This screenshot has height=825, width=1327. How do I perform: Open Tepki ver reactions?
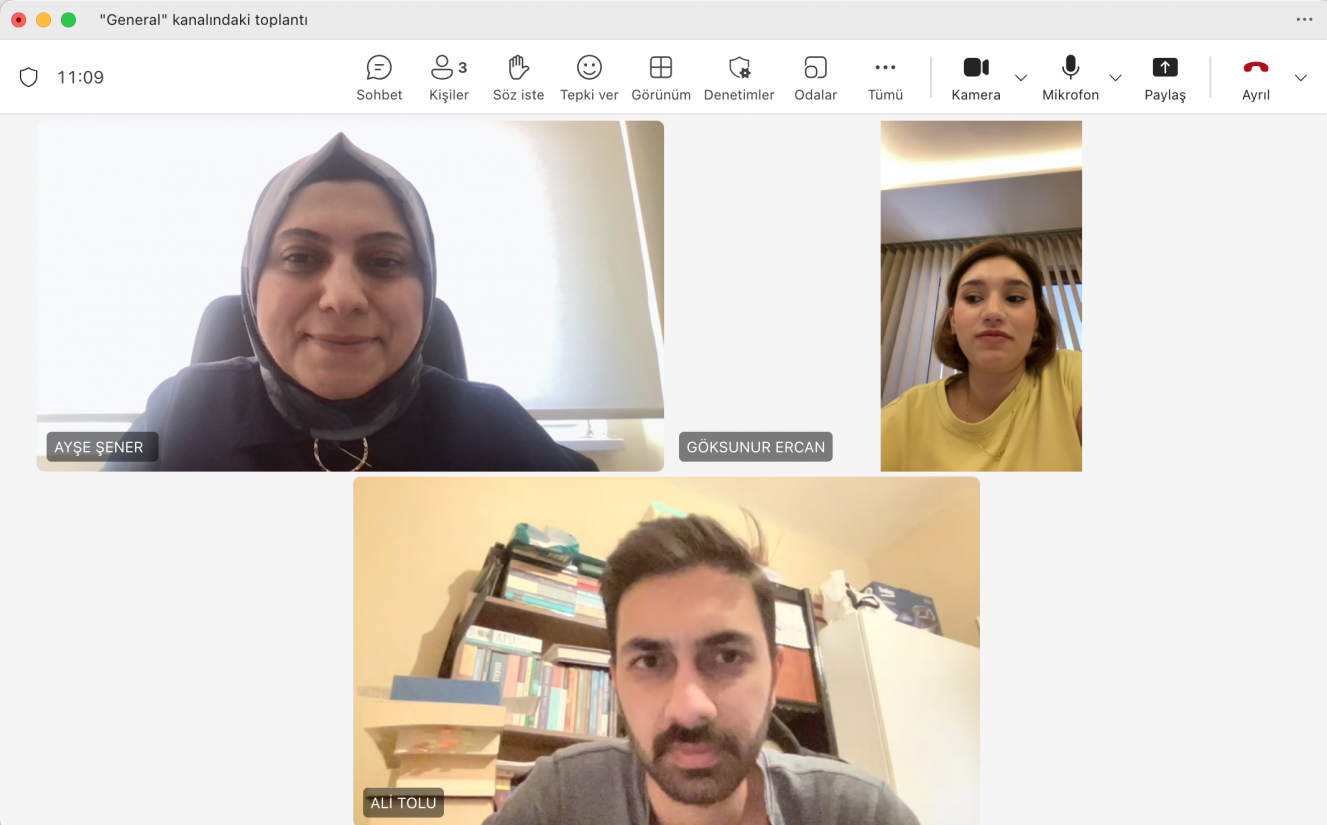(589, 78)
